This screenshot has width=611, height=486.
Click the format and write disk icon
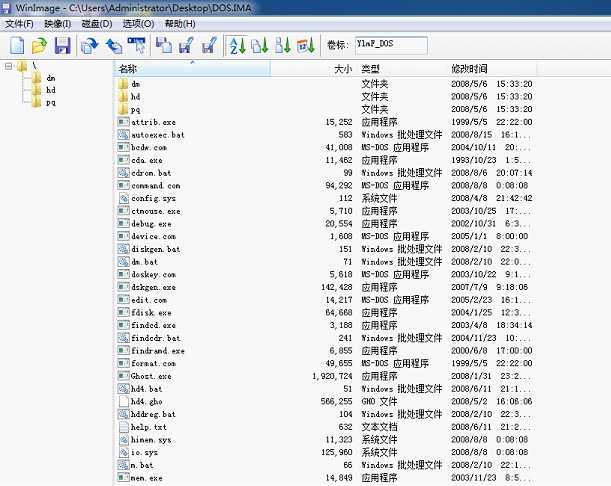pyautogui.click(x=209, y=45)
